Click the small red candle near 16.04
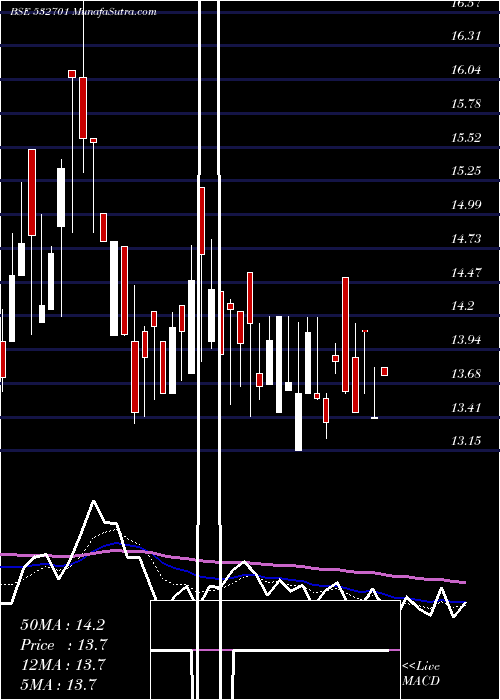This screenshot has height=700, width=500. [72, 74]
